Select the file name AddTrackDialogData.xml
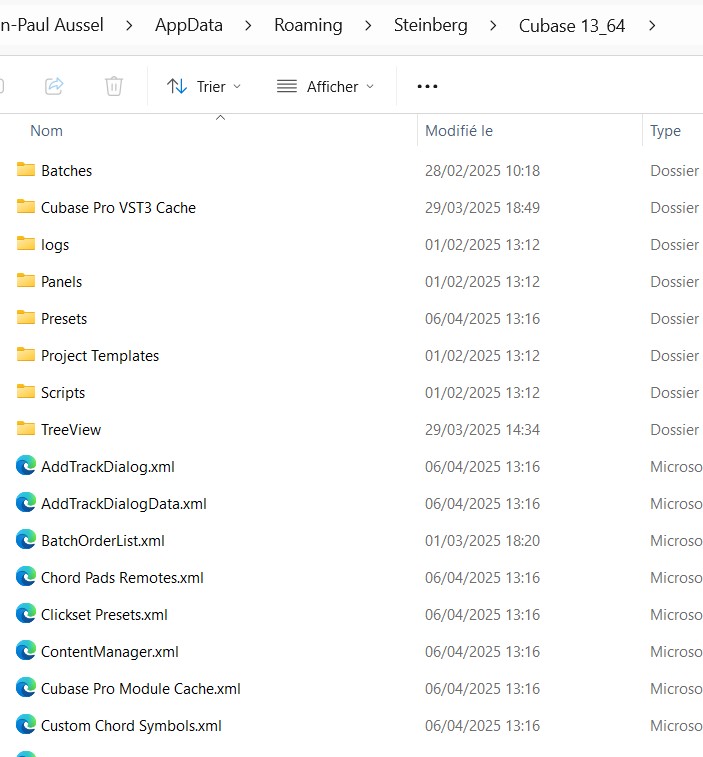The width and height of the screenshot is (703, 757). [x=124, y=504]
